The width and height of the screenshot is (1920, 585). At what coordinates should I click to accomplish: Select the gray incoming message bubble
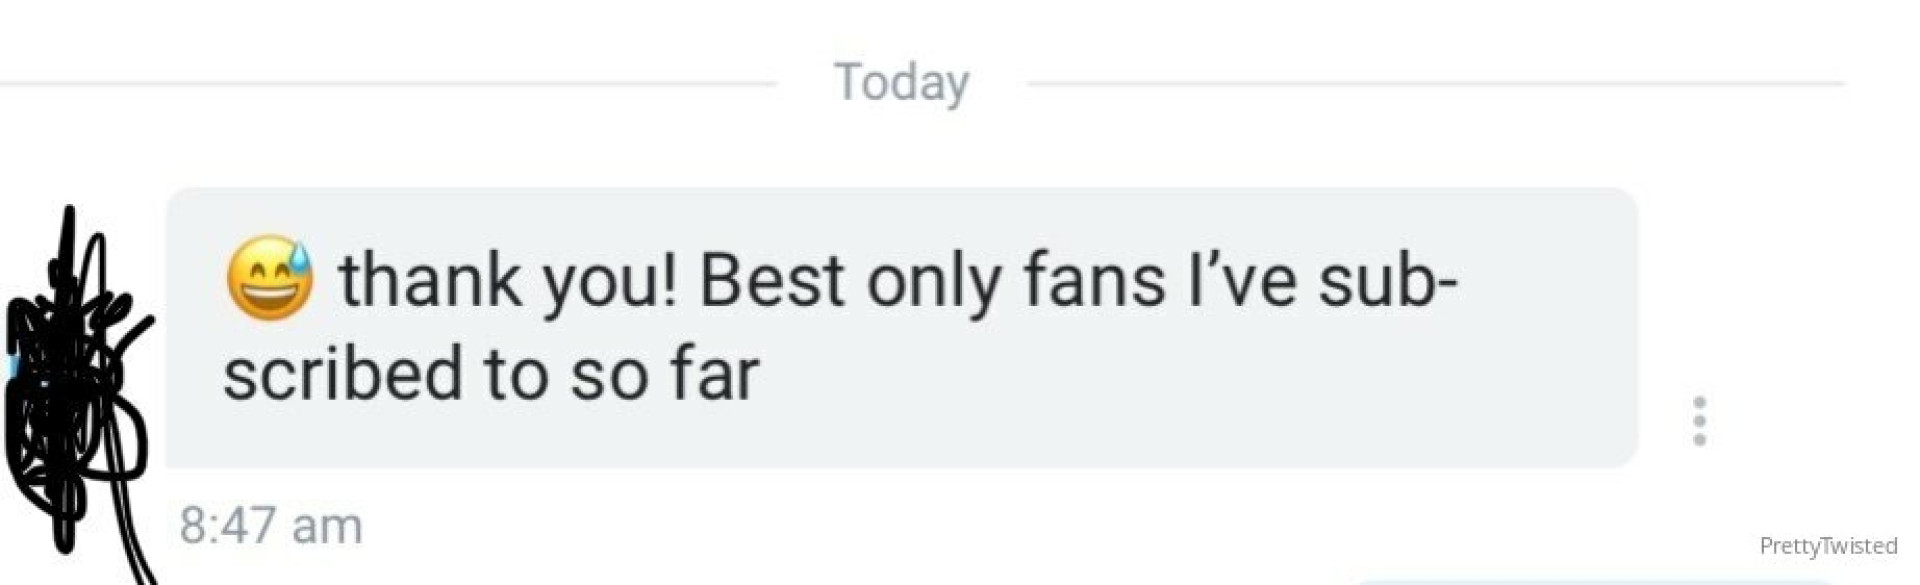pos(901,327)
